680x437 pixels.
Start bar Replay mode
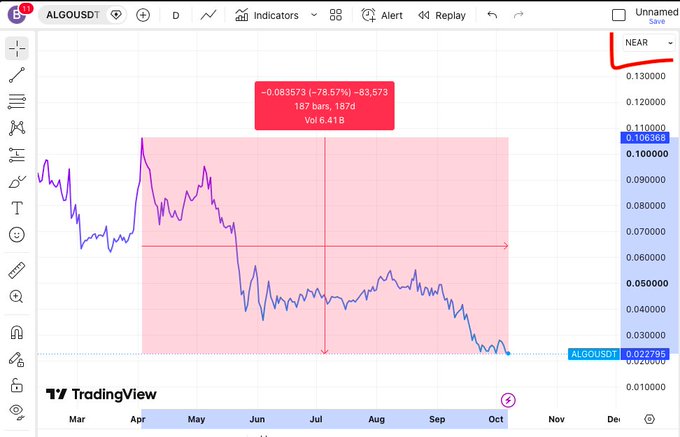pyautogui.click(x=442, y=15)
